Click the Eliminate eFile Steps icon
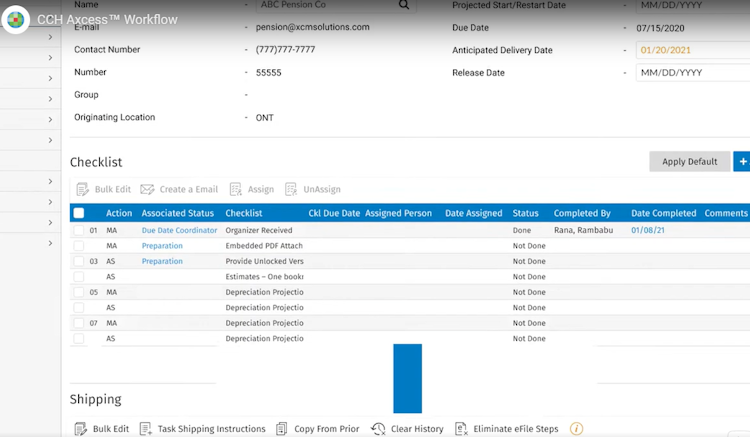The width and height of the screenshot is (750, 437). 461,429
